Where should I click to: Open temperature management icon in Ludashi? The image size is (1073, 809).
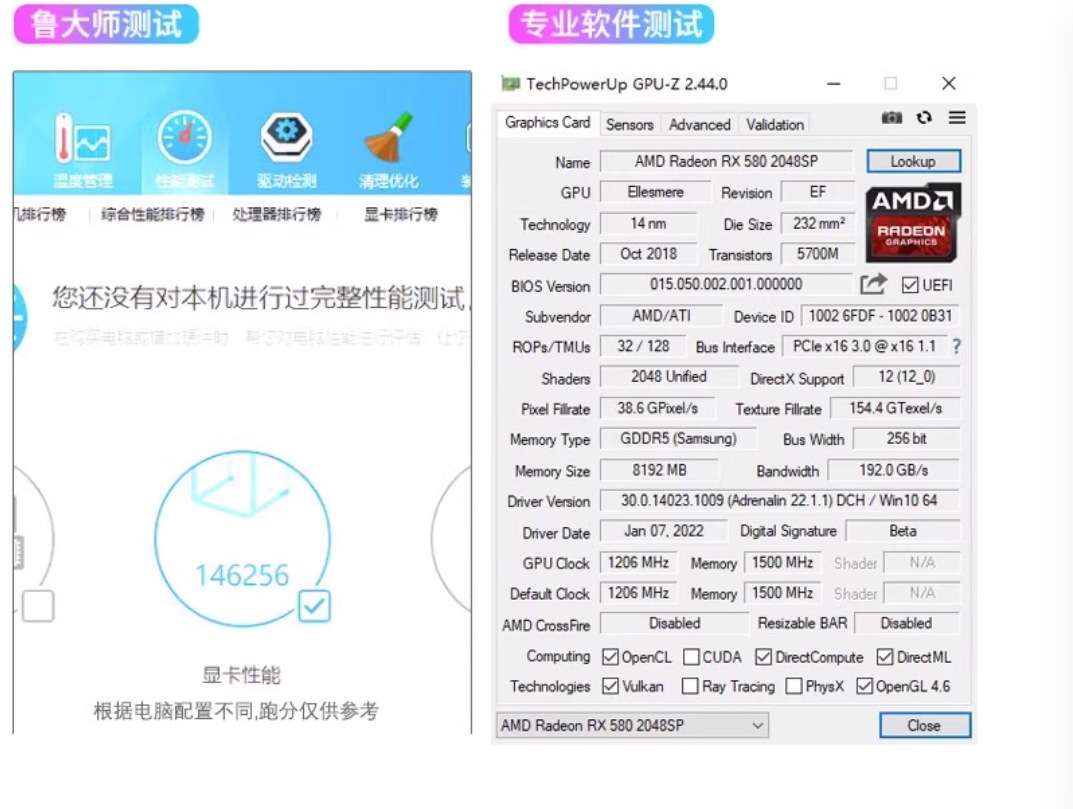(x=83, y=138)
